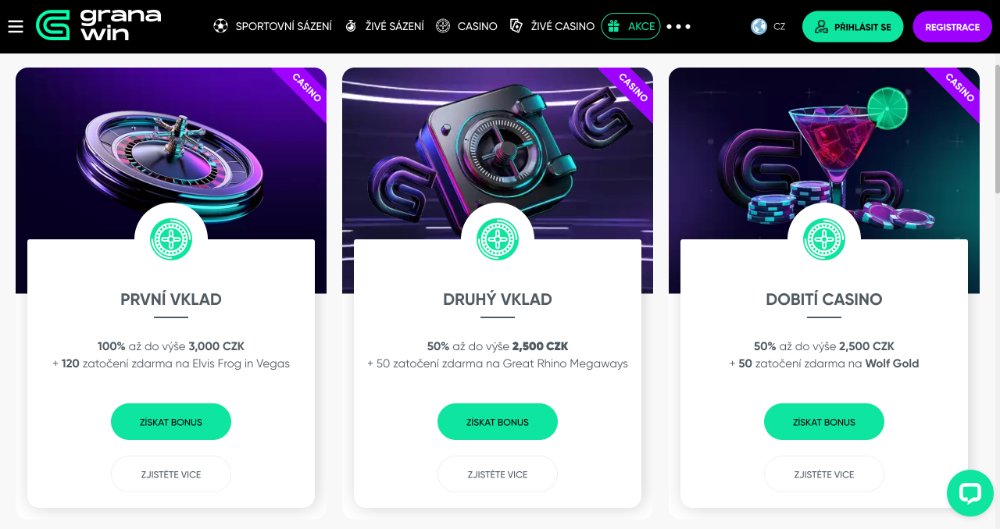Image resolution: width=1000 pixels, height=529 pixels.
Task: Click the Registrace button
Action: 952,27
